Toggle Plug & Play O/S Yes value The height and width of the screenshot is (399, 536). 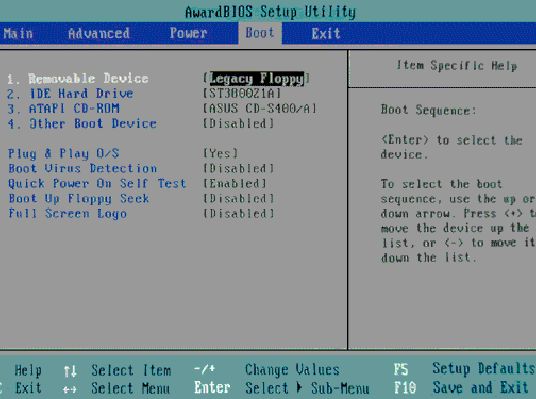pos(220,153)
